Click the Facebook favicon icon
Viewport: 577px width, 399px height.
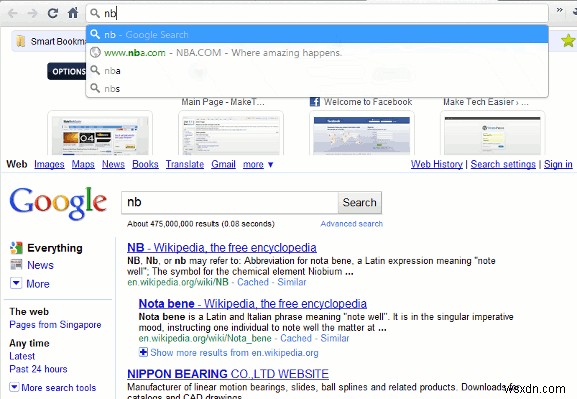pos(315,102)
